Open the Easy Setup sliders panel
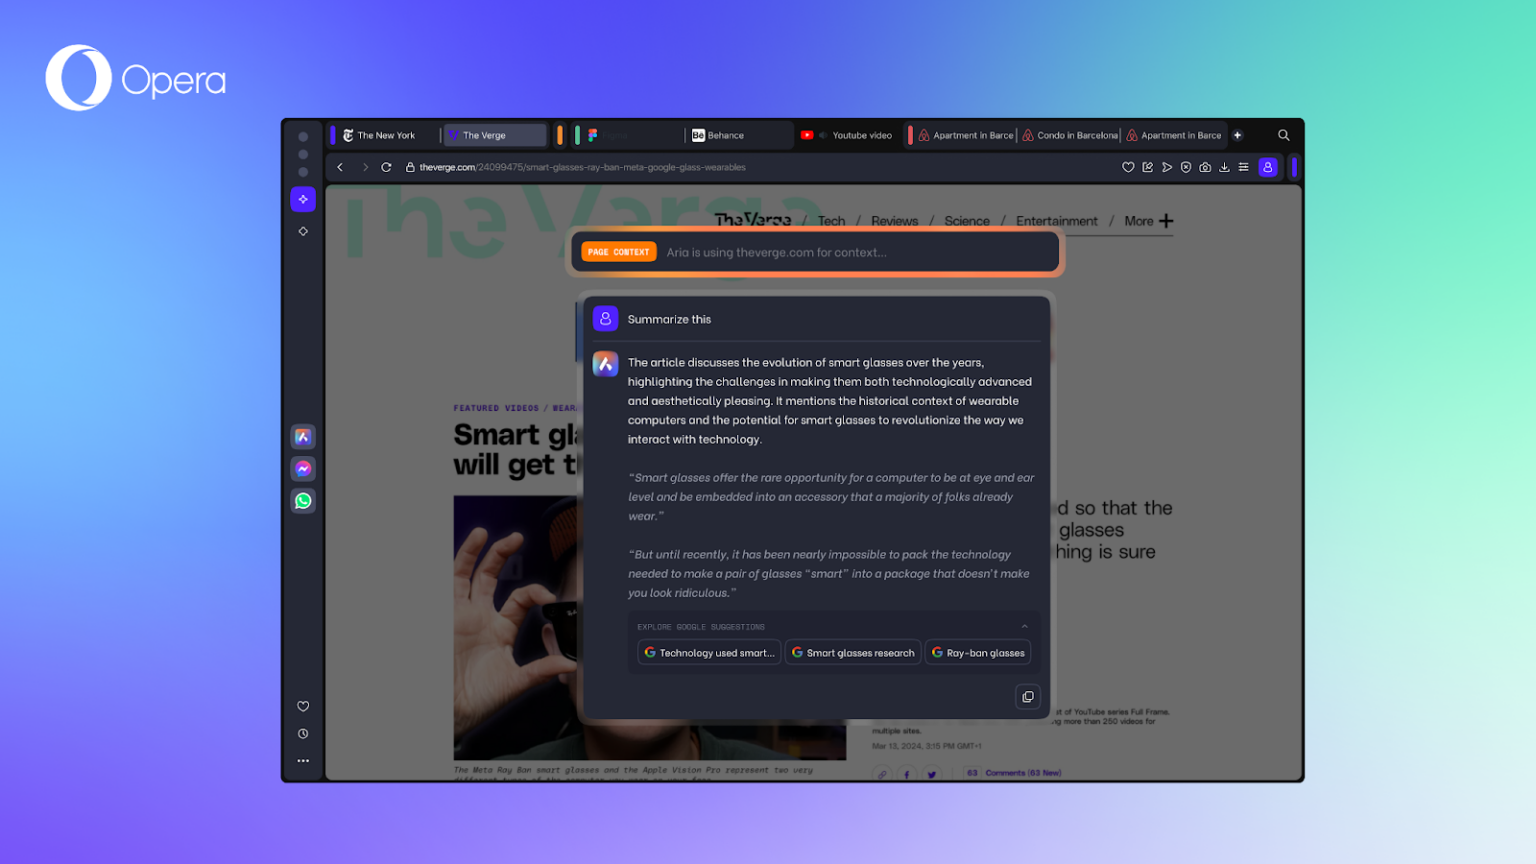 [1243, 167]
